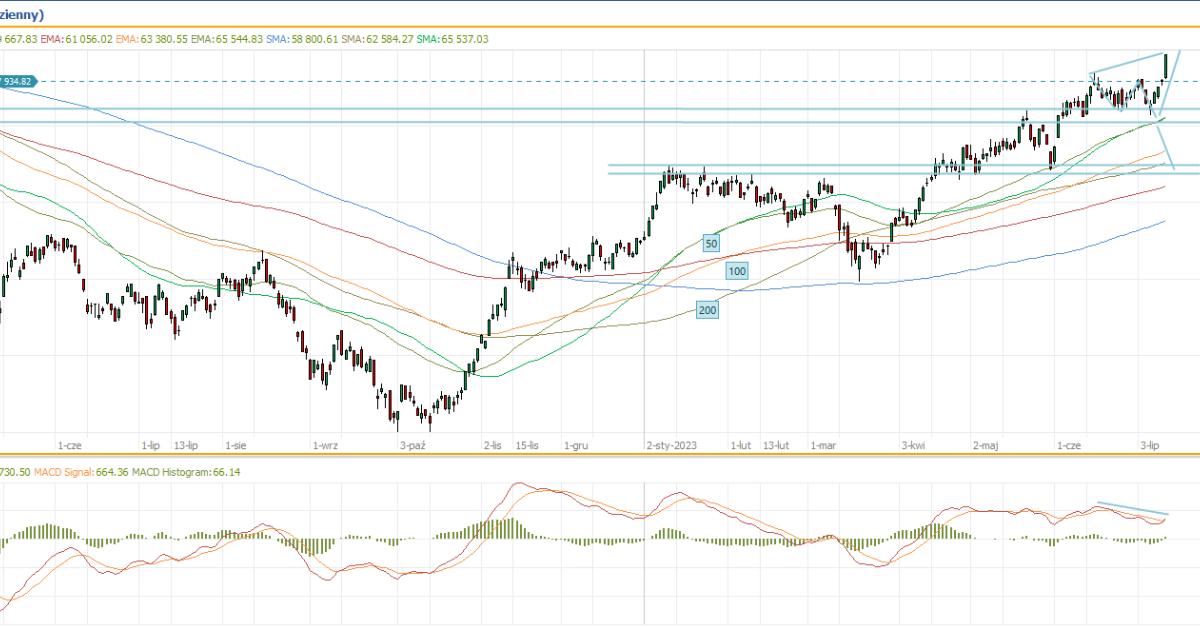Click the 2-sty-2023 date marker
This screenshot has width=1200, height=630.
671,445
